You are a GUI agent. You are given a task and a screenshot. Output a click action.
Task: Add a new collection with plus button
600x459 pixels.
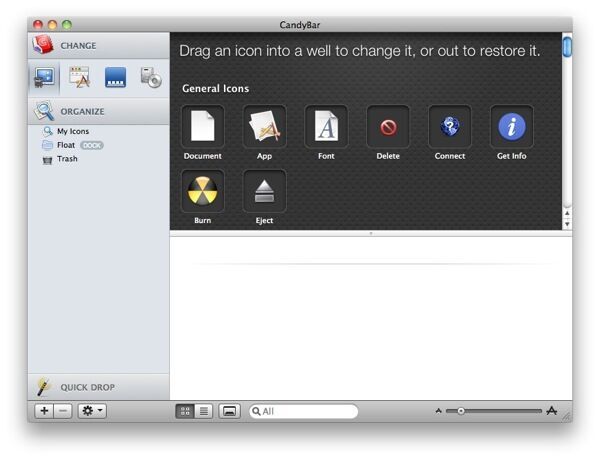coord(44,411)
